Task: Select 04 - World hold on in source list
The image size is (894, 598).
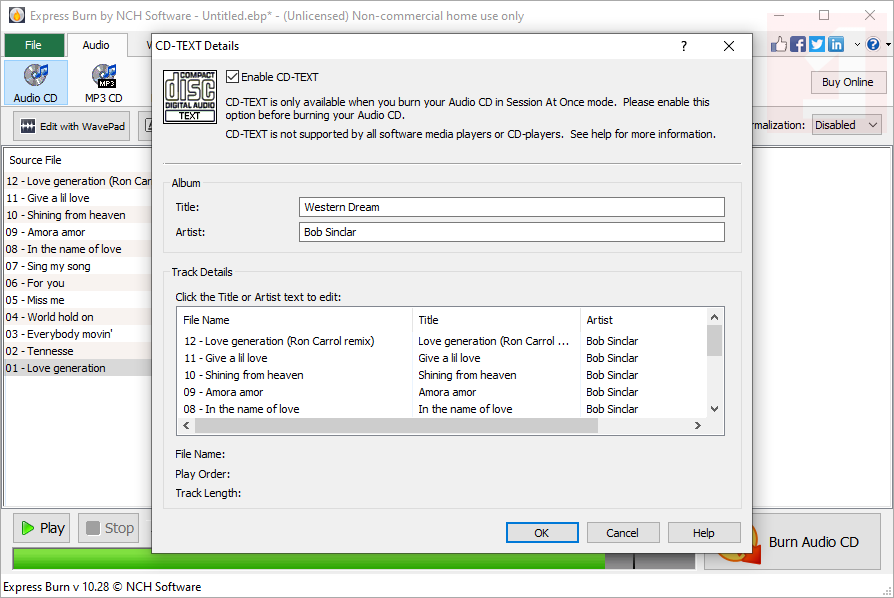Action: click(x=78, y=317)
